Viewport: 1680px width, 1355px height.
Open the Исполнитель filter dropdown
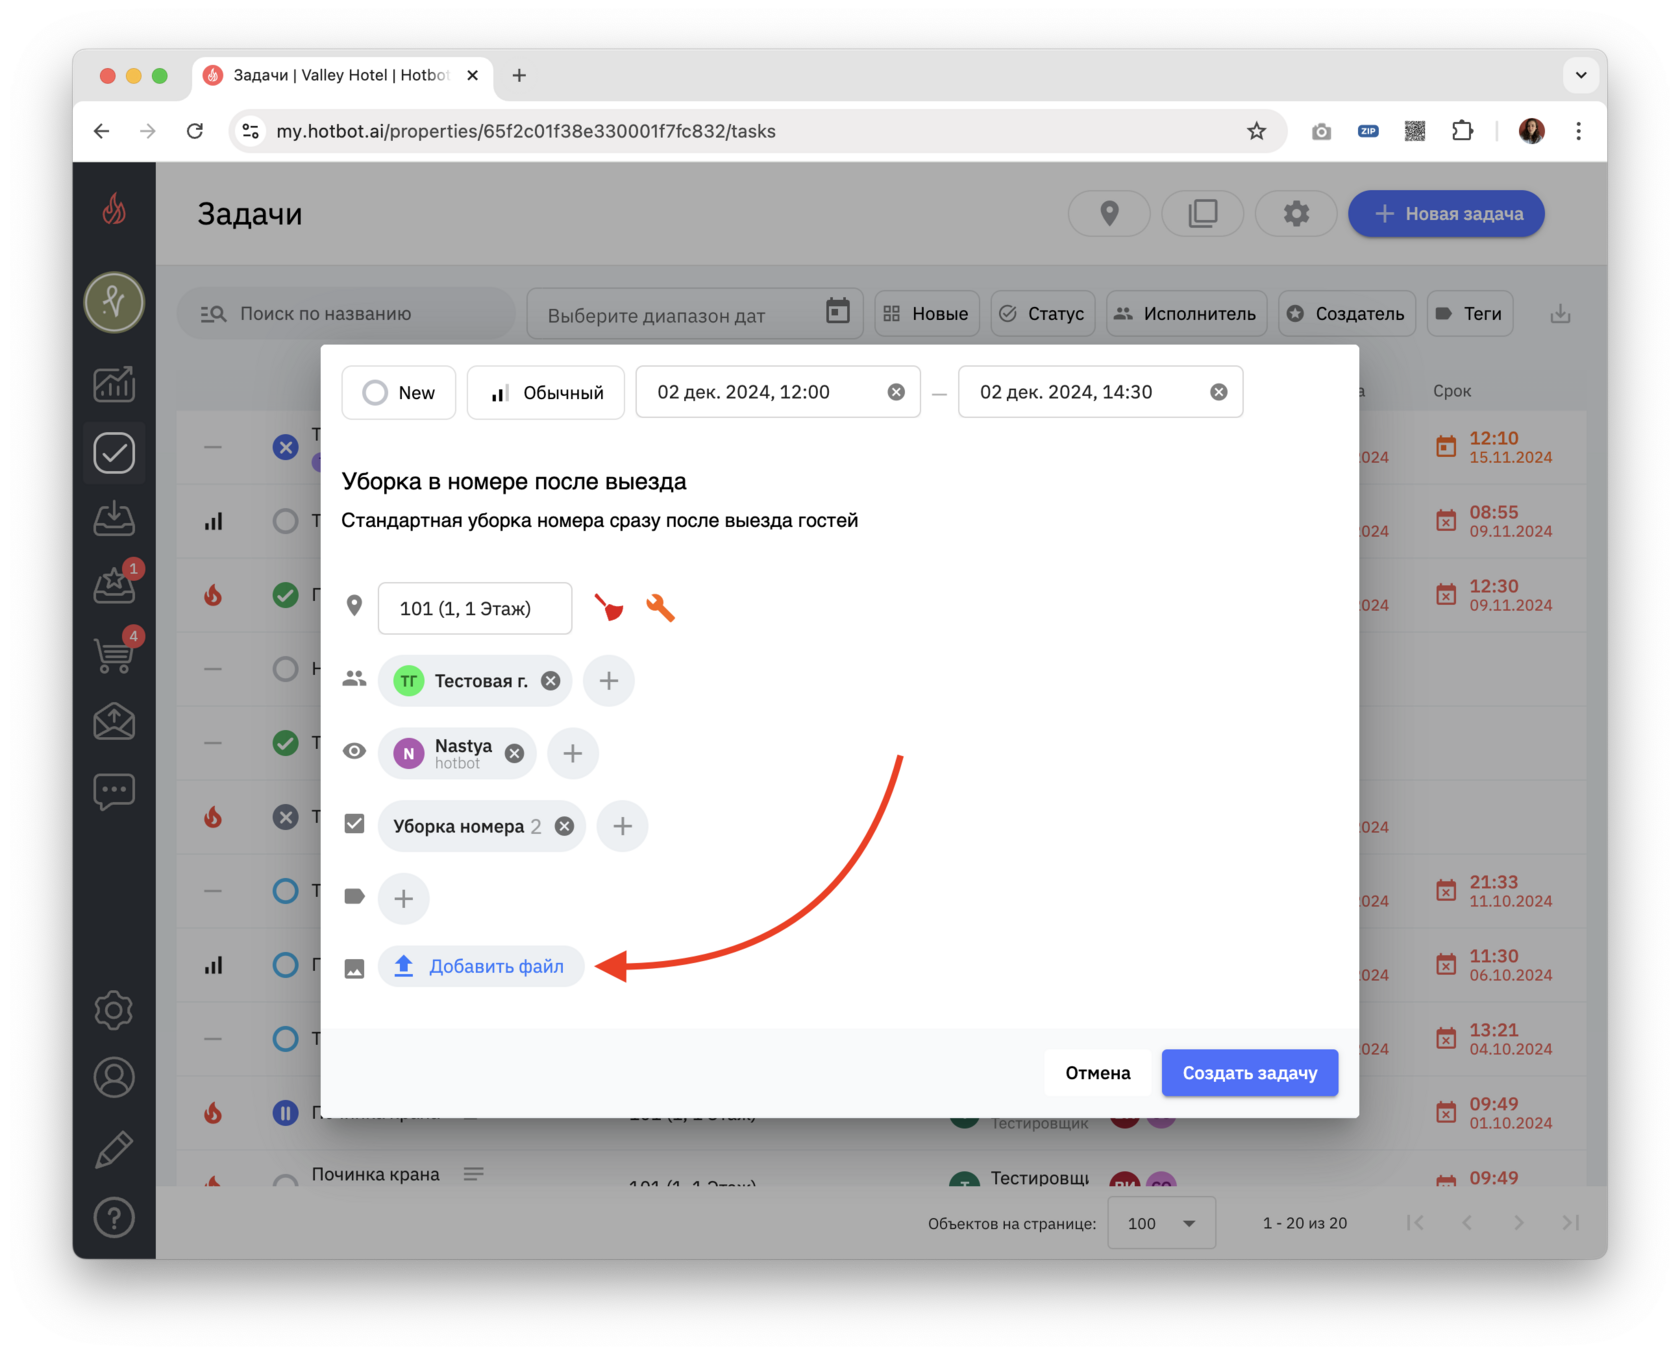tap(1186, 314)
